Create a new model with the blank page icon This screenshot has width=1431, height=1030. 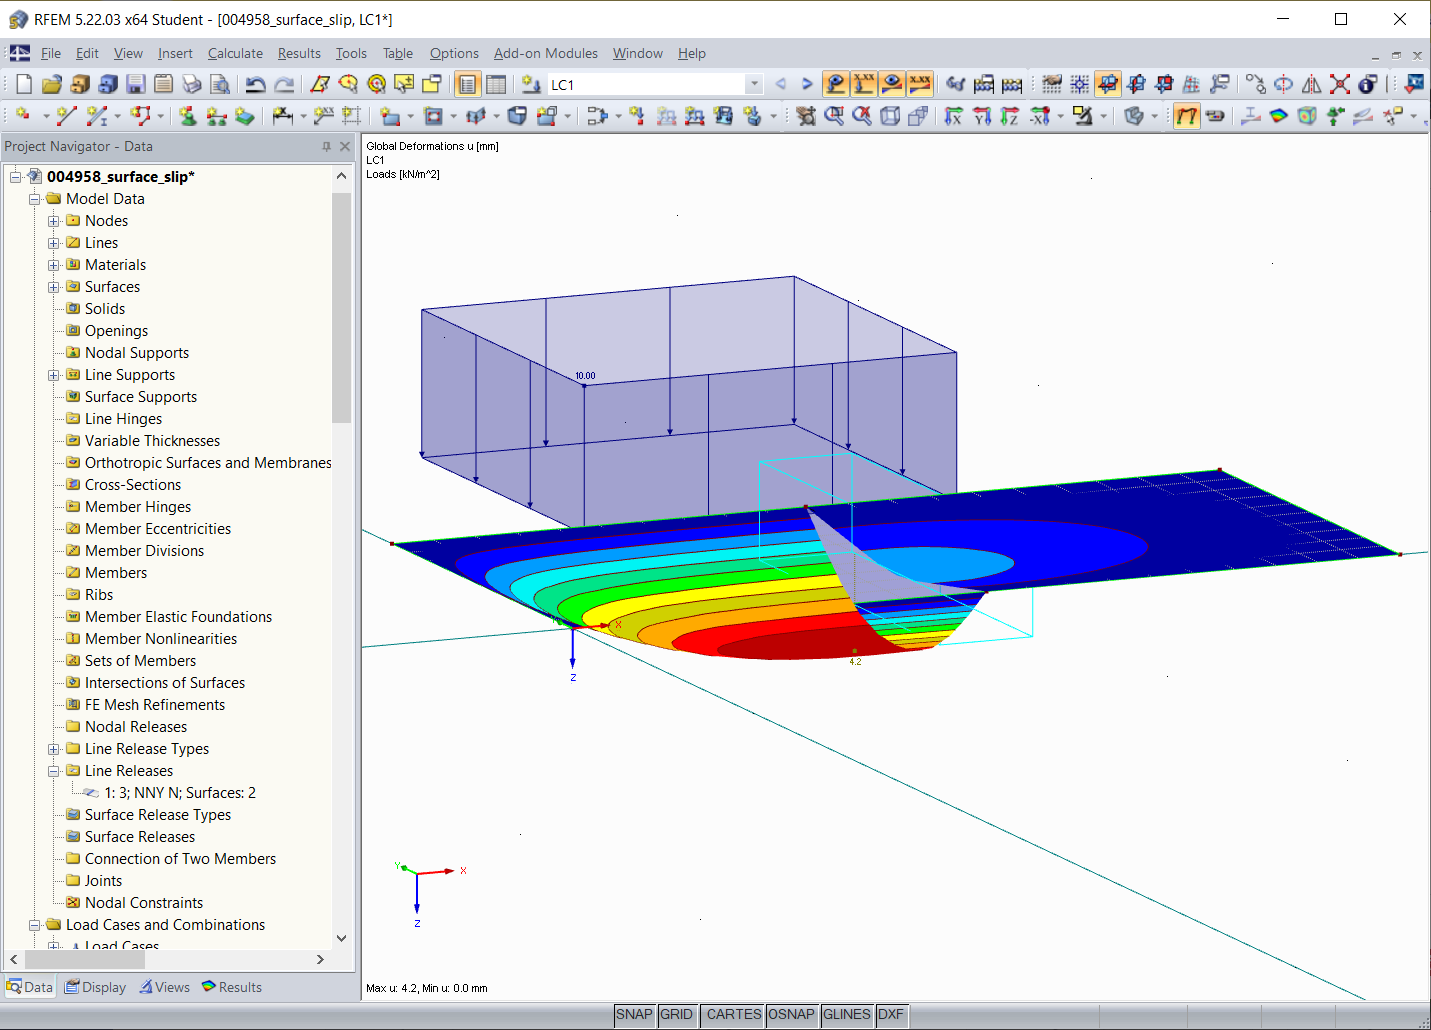(x=24, y=84)
